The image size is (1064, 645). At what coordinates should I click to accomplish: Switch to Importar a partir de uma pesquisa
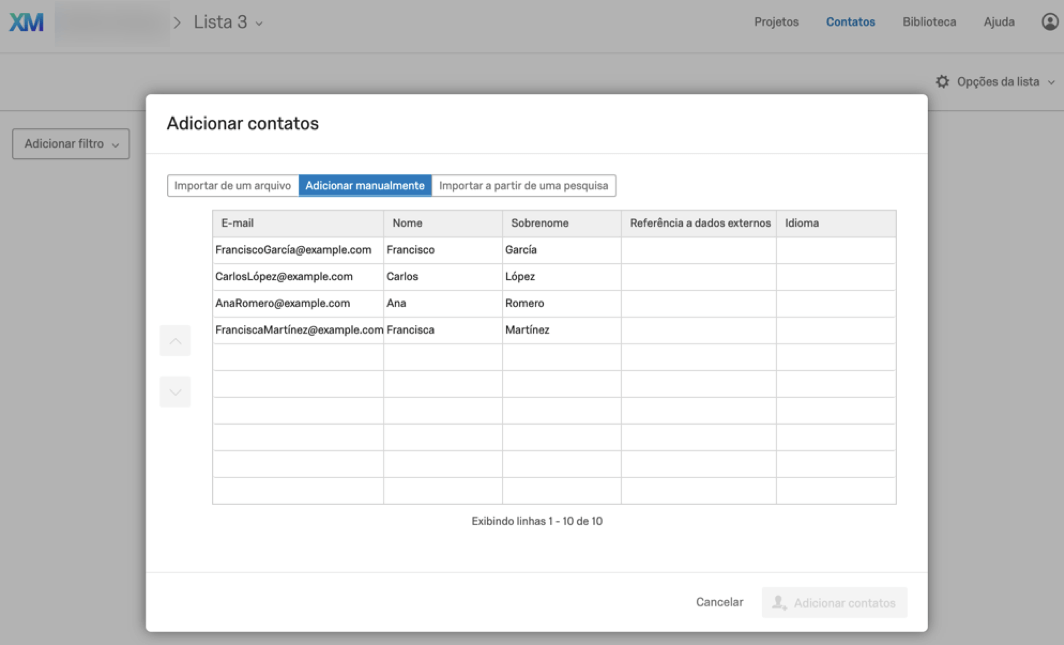[x=523, y=186]
